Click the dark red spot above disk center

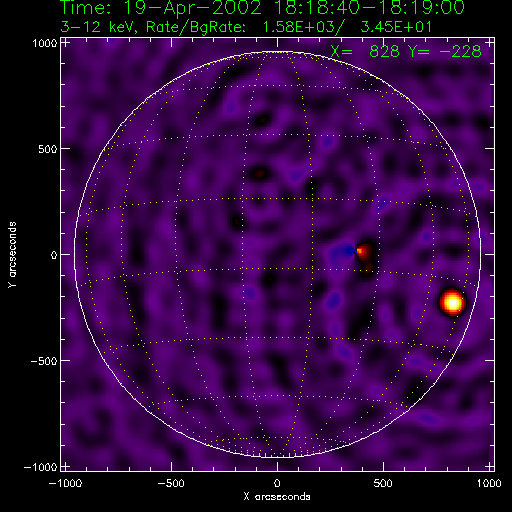coord(260,174)
